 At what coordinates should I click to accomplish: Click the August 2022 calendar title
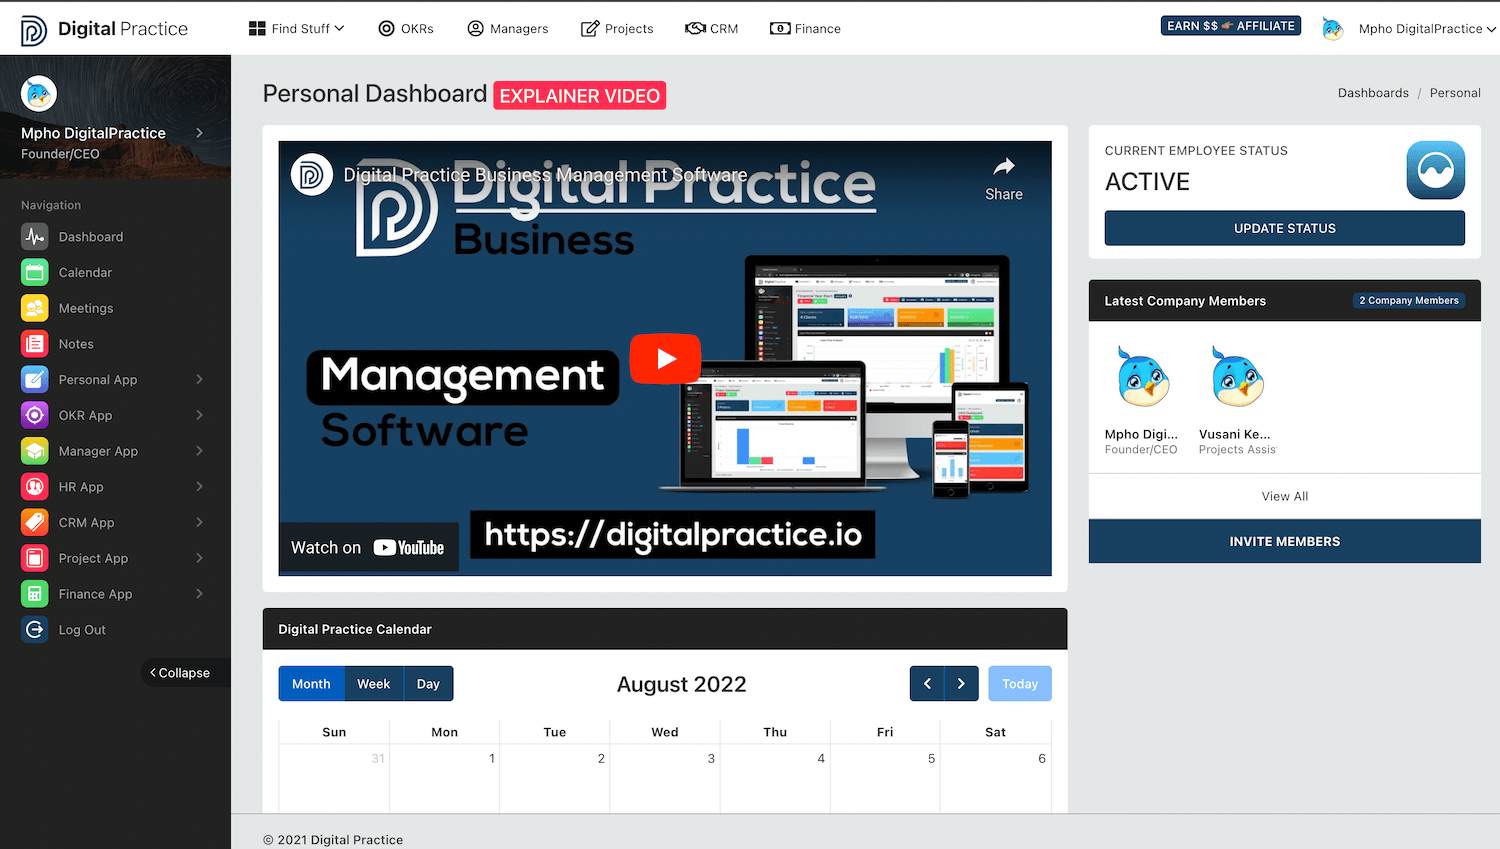click(682, 684)
